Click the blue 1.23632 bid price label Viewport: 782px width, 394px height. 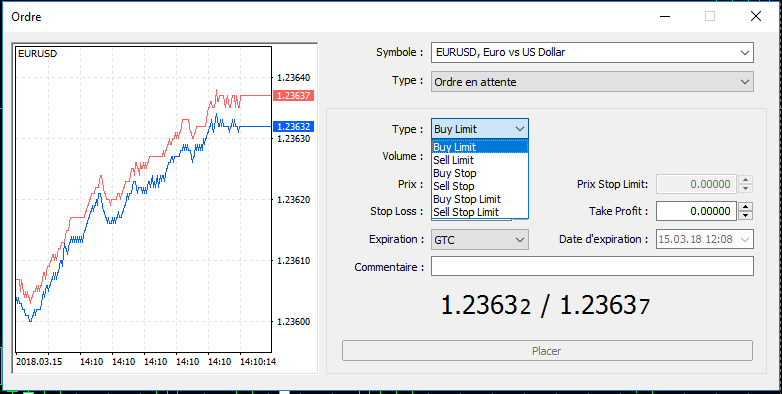[293, 127]
